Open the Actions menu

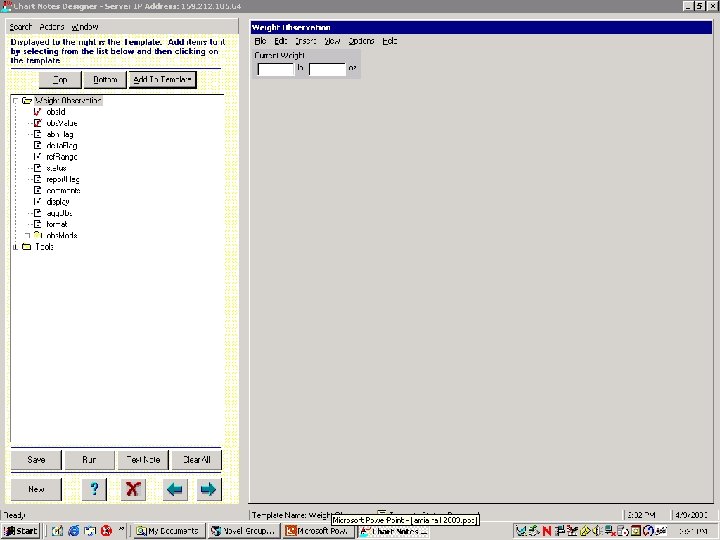[x=51, y=27]
